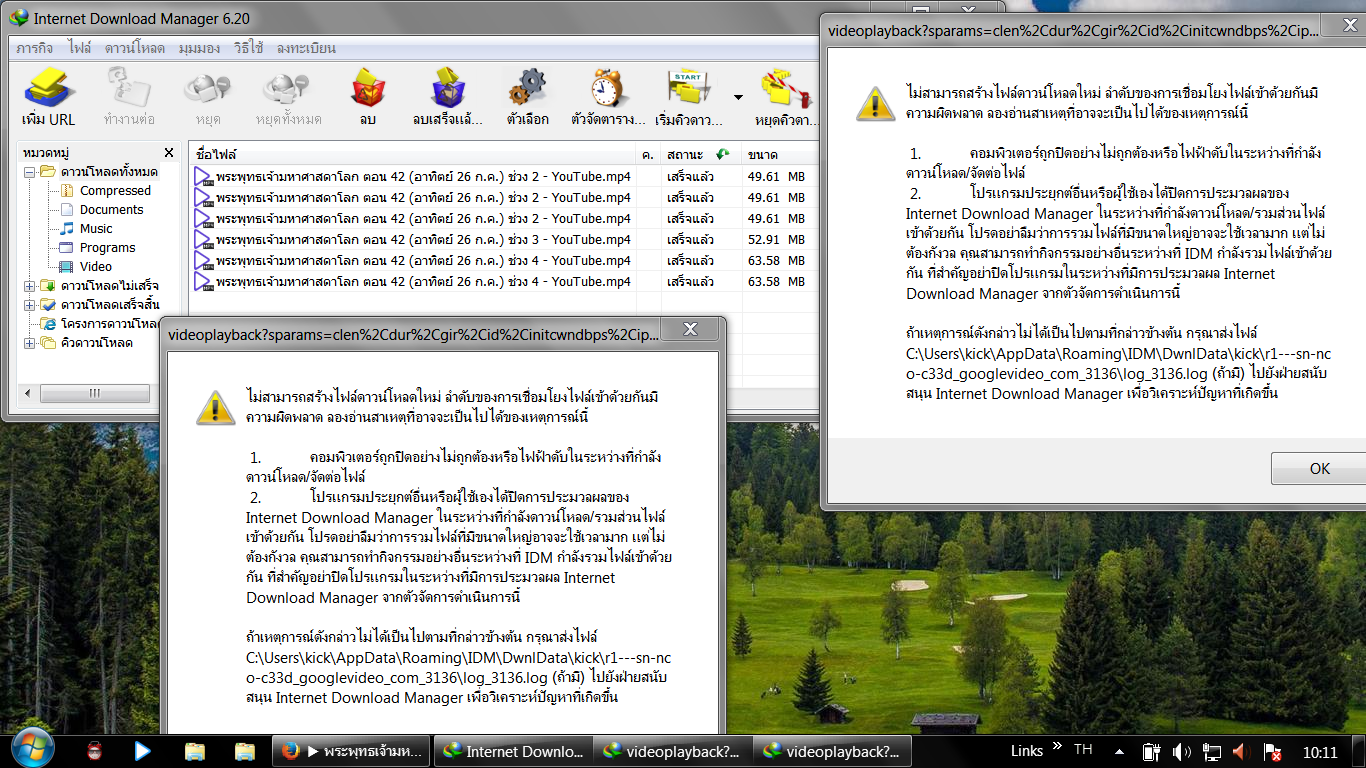Viewport: 1366px width, 768px height.
Task: Click the 10:11 taskbar clock
Action: tap(1320, 752)
